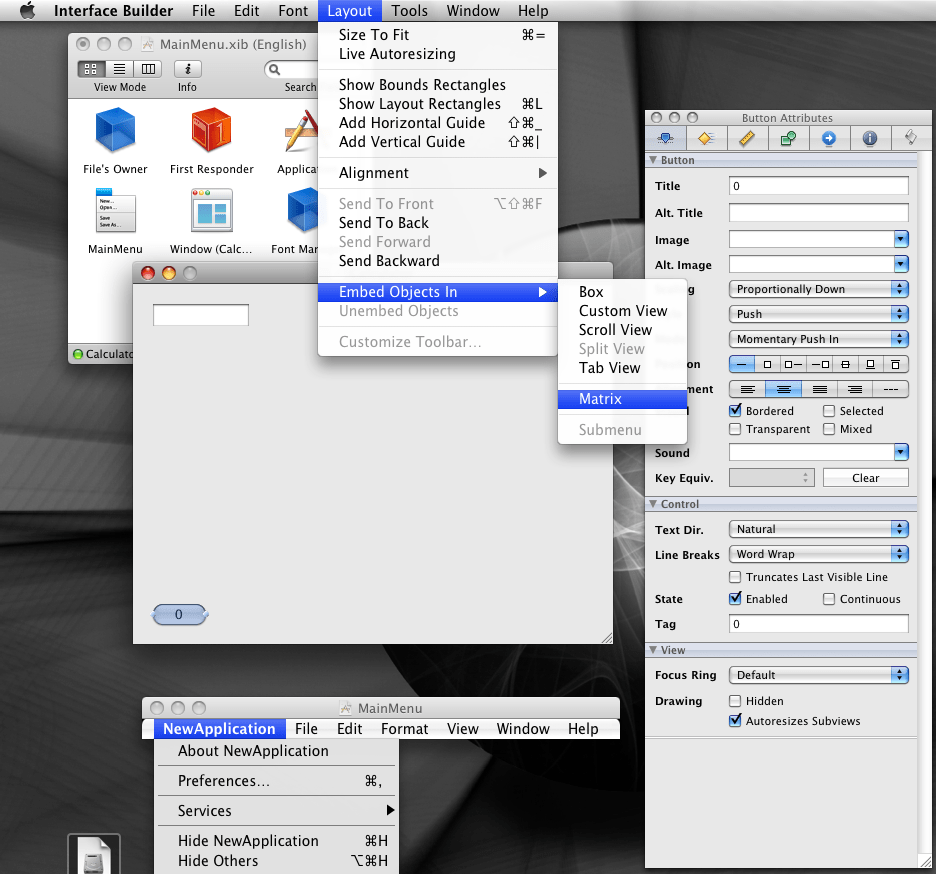Image resolution: width=936 pixels, height=874 pixels.
Task: Open the Alignment submenu
Action: point(438,173)
